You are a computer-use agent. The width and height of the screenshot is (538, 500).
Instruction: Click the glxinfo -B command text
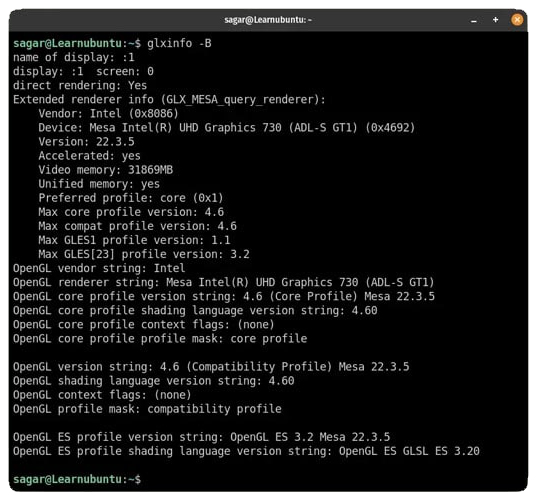point(179,43)
